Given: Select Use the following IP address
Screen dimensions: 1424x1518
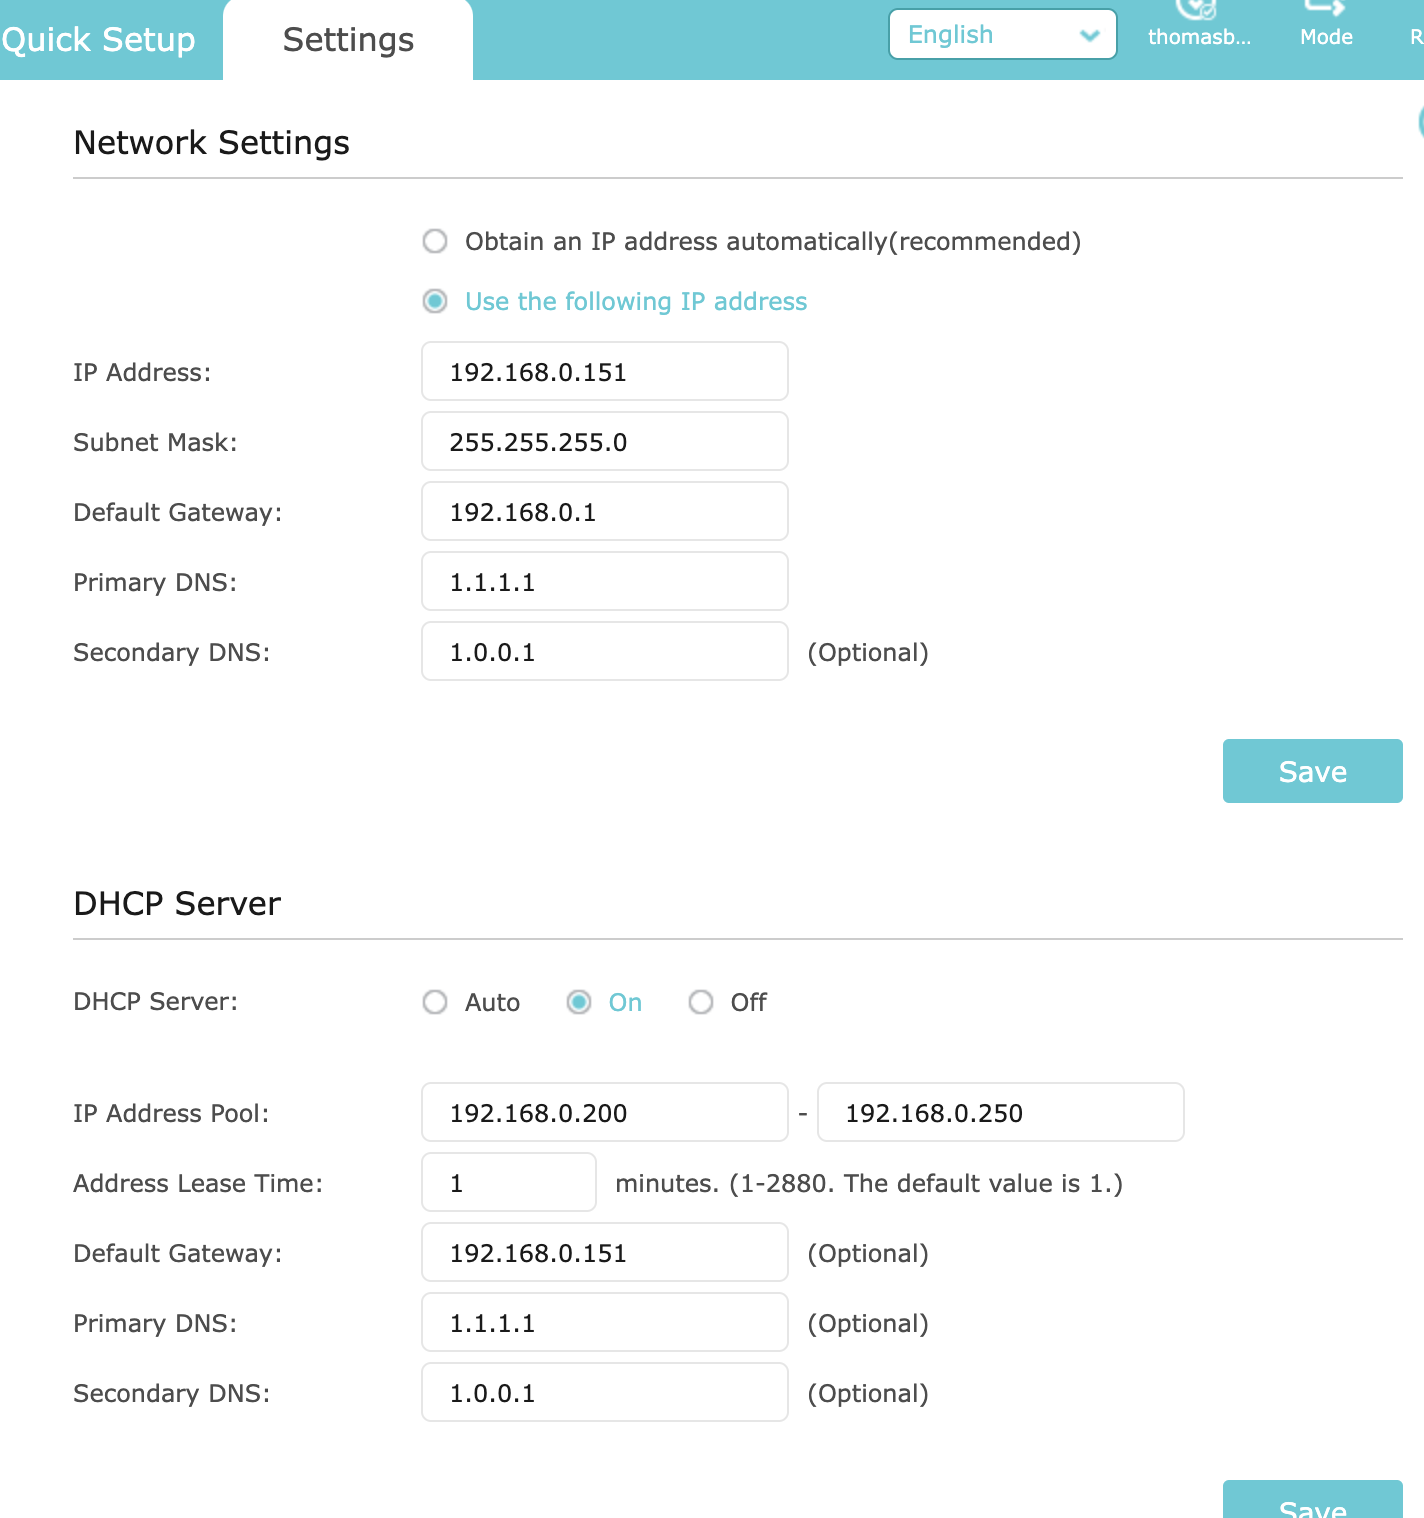Looking at the screenshot, I should (435, 301).
